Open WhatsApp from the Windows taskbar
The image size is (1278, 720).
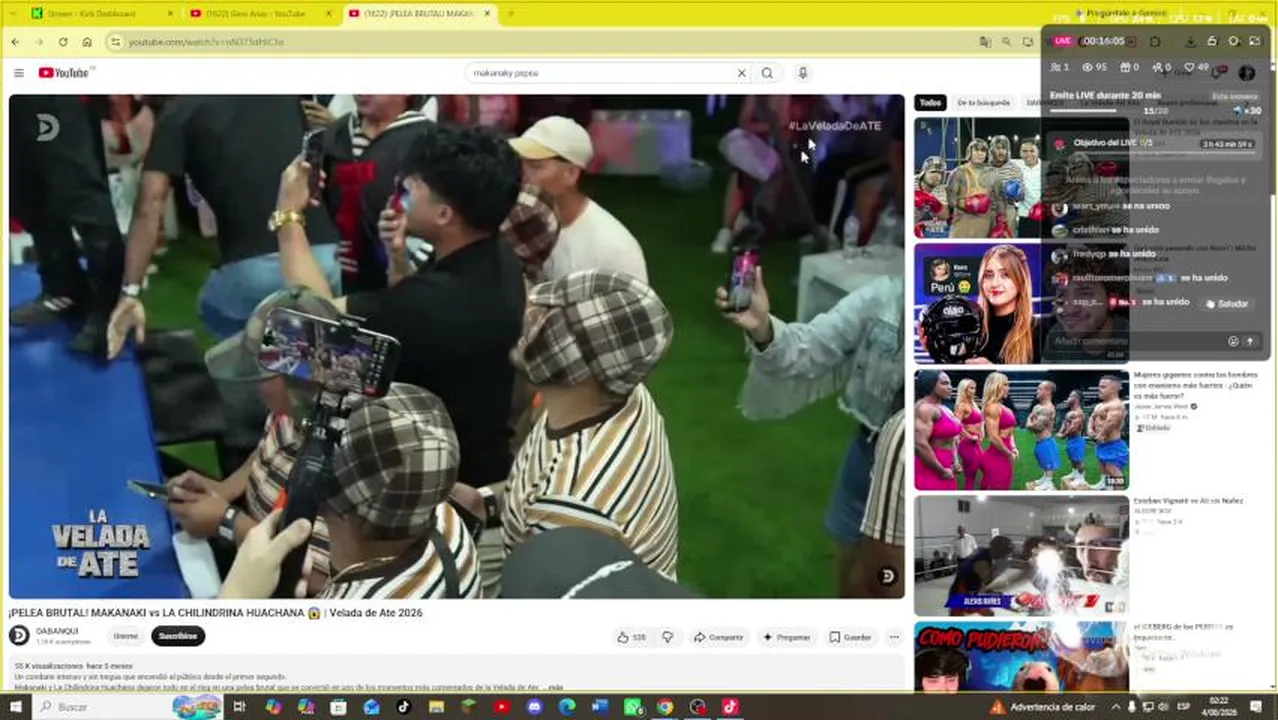632,707
